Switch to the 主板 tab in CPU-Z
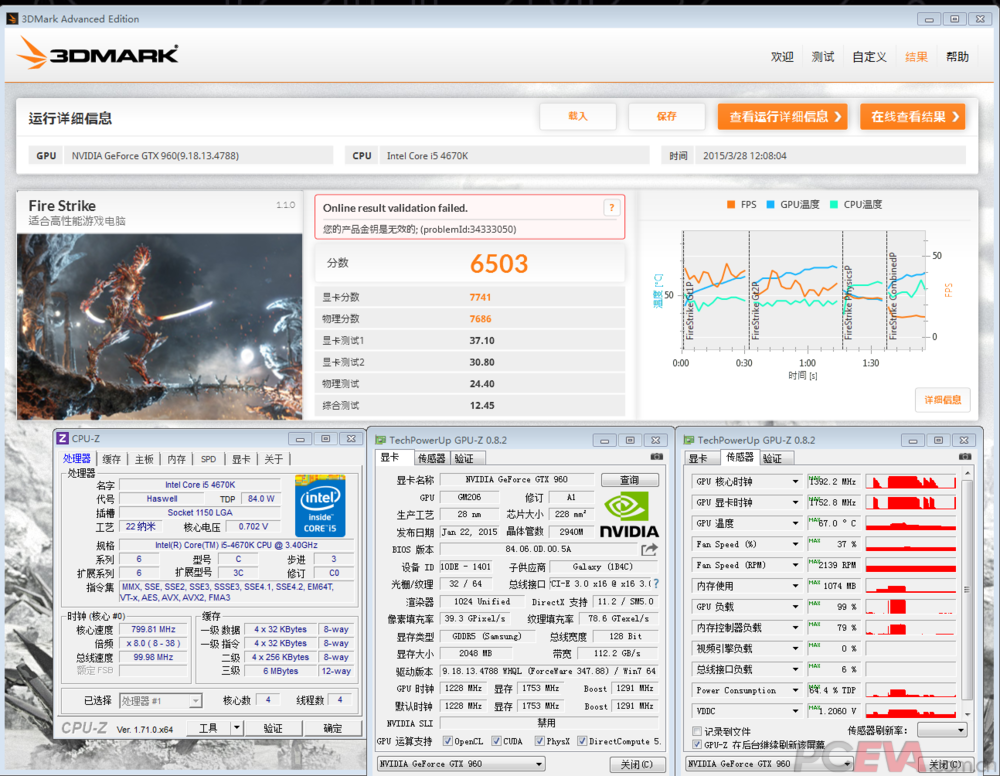 (x=144, y=459)
